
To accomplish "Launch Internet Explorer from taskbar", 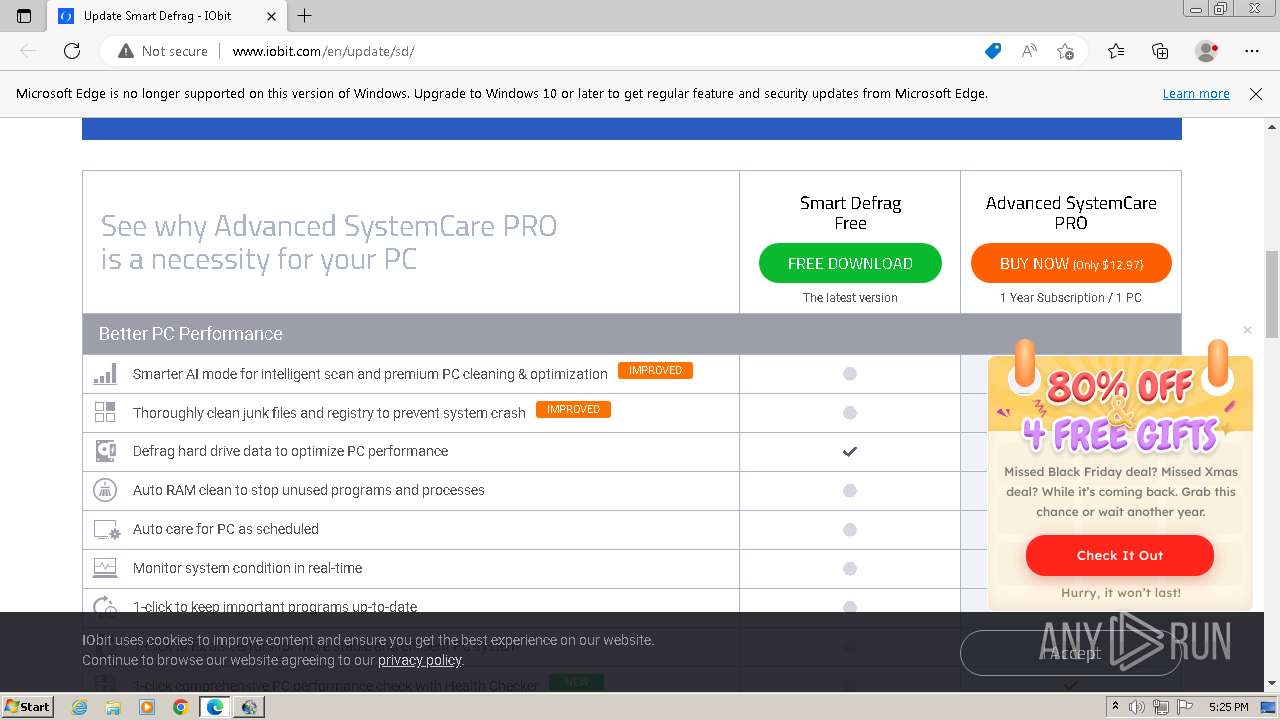I will pyautogui.click(x=80, y=707).
